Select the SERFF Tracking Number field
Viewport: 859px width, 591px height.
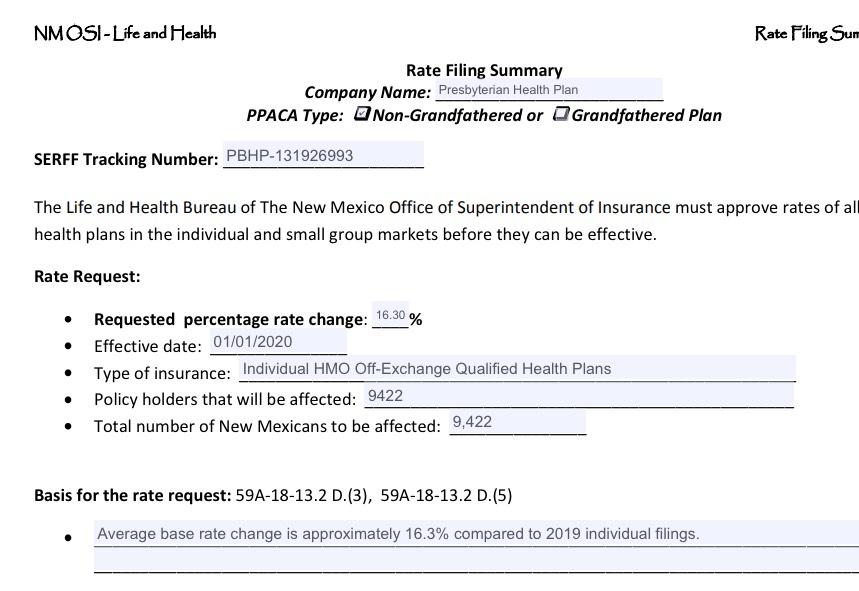pos(323,156)
